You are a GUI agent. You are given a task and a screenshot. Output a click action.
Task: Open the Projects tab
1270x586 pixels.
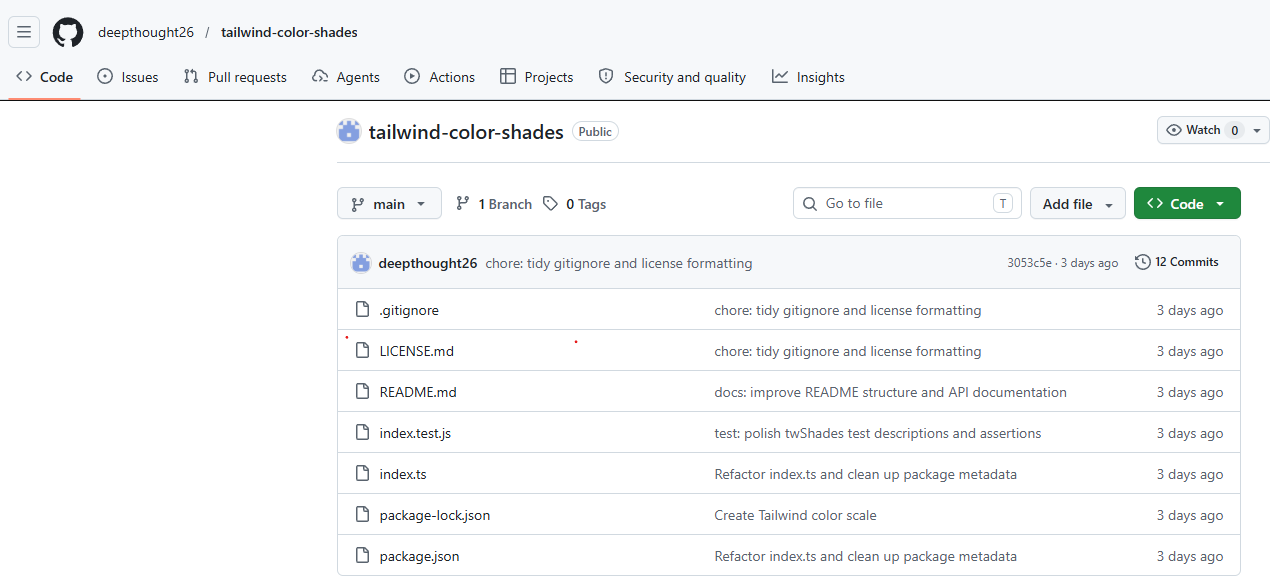[x=537, y=77]
